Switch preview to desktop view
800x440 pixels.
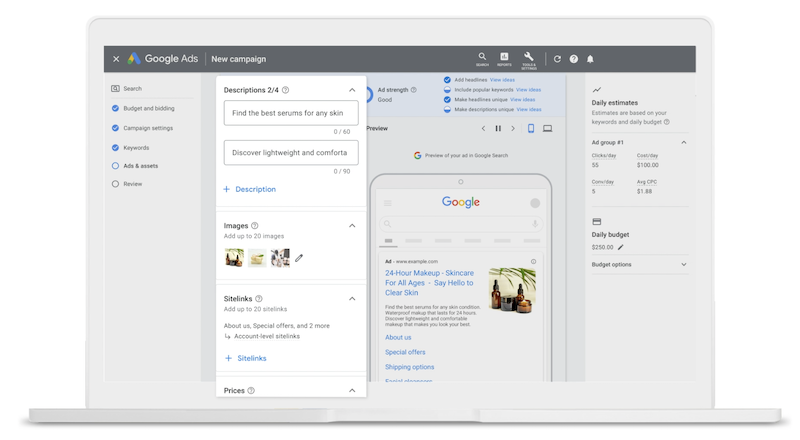[x=547, y=129]
